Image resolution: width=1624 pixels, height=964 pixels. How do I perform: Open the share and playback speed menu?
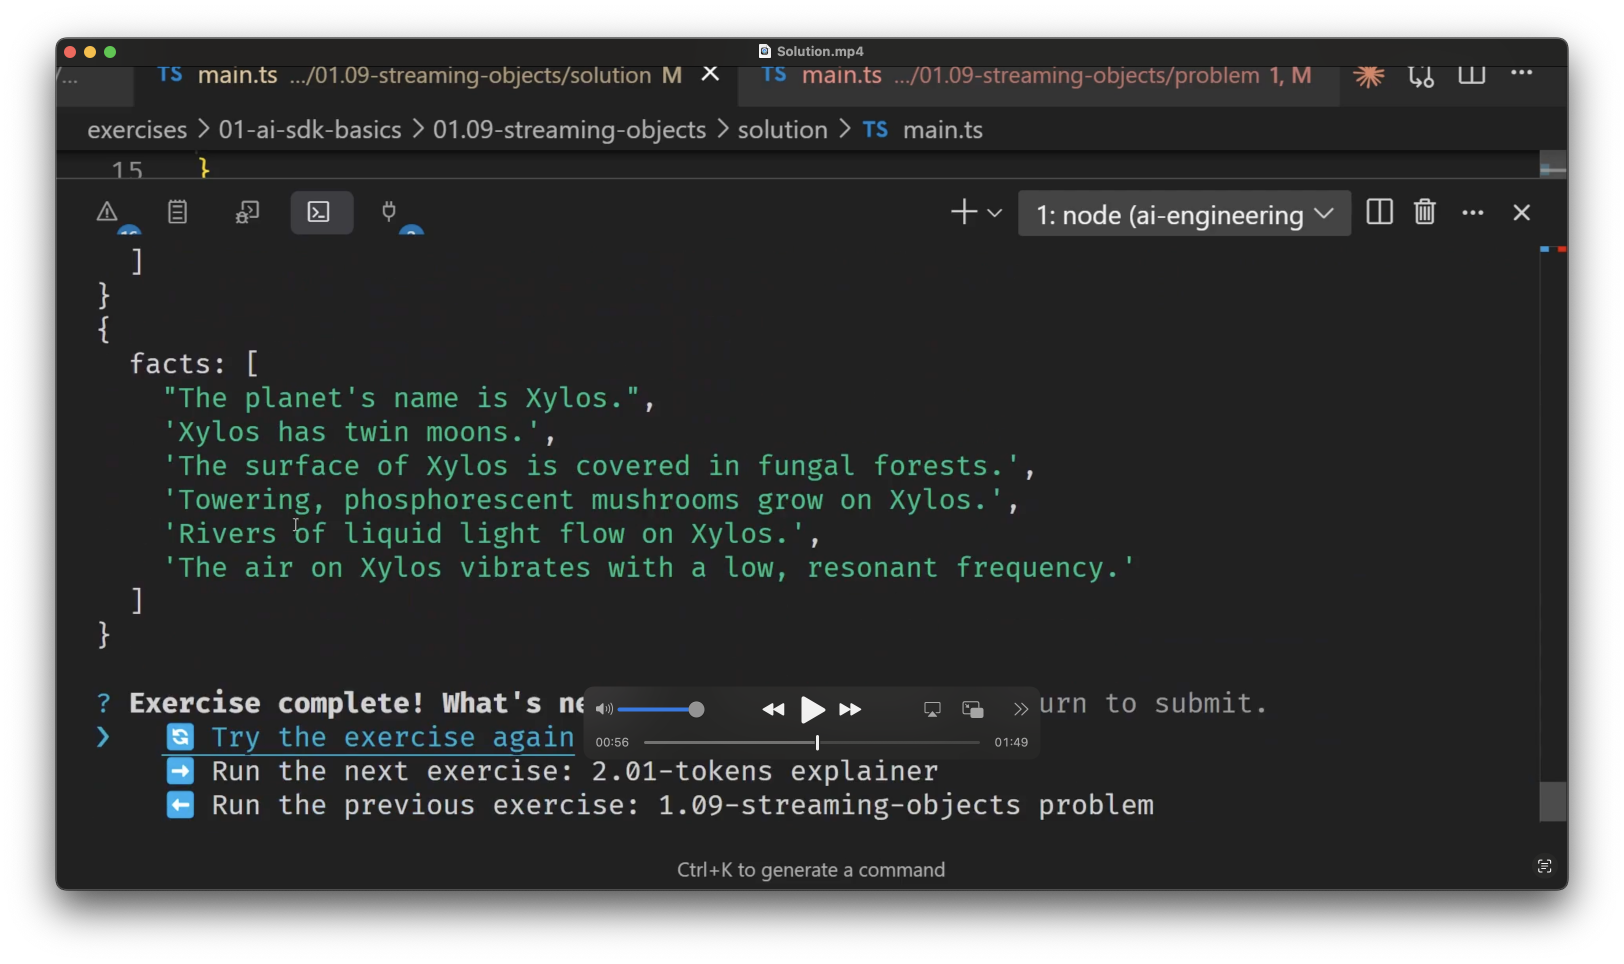pos(1020,710)
